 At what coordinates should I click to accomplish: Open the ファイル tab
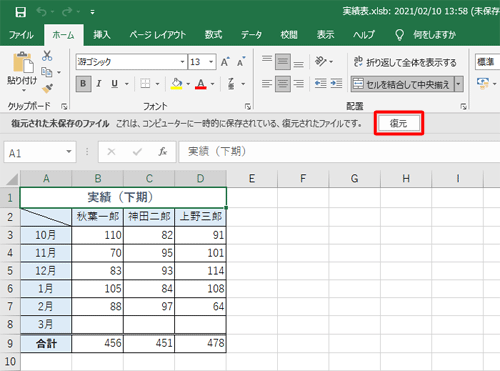21,35
